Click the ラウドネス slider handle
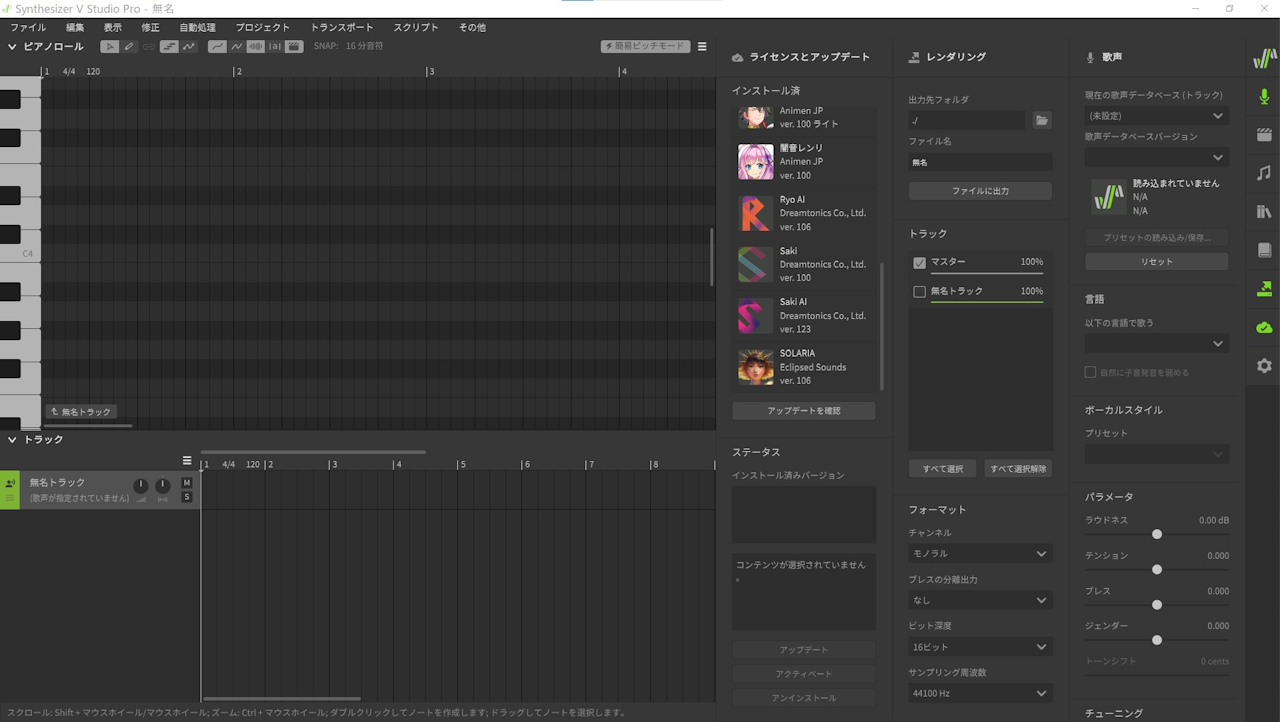 pos(1157,534)
